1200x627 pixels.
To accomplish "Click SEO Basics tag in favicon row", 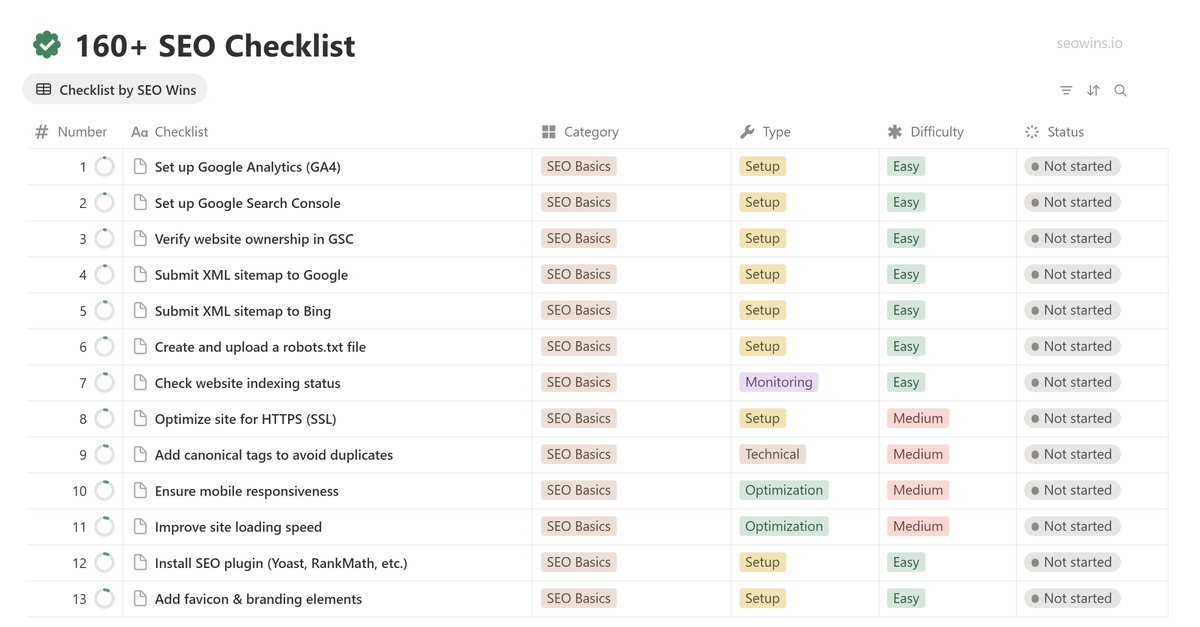I will [578, 598].
